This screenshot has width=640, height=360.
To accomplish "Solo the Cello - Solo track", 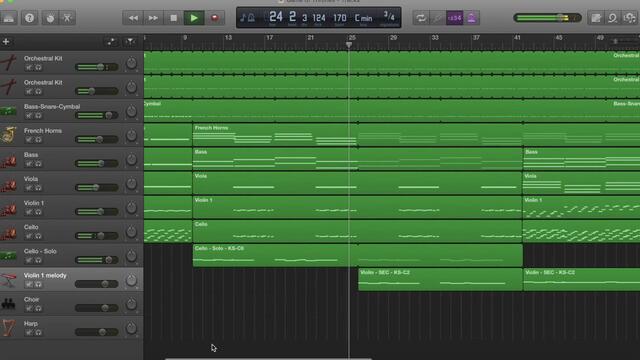I will (x=38, y=260).
